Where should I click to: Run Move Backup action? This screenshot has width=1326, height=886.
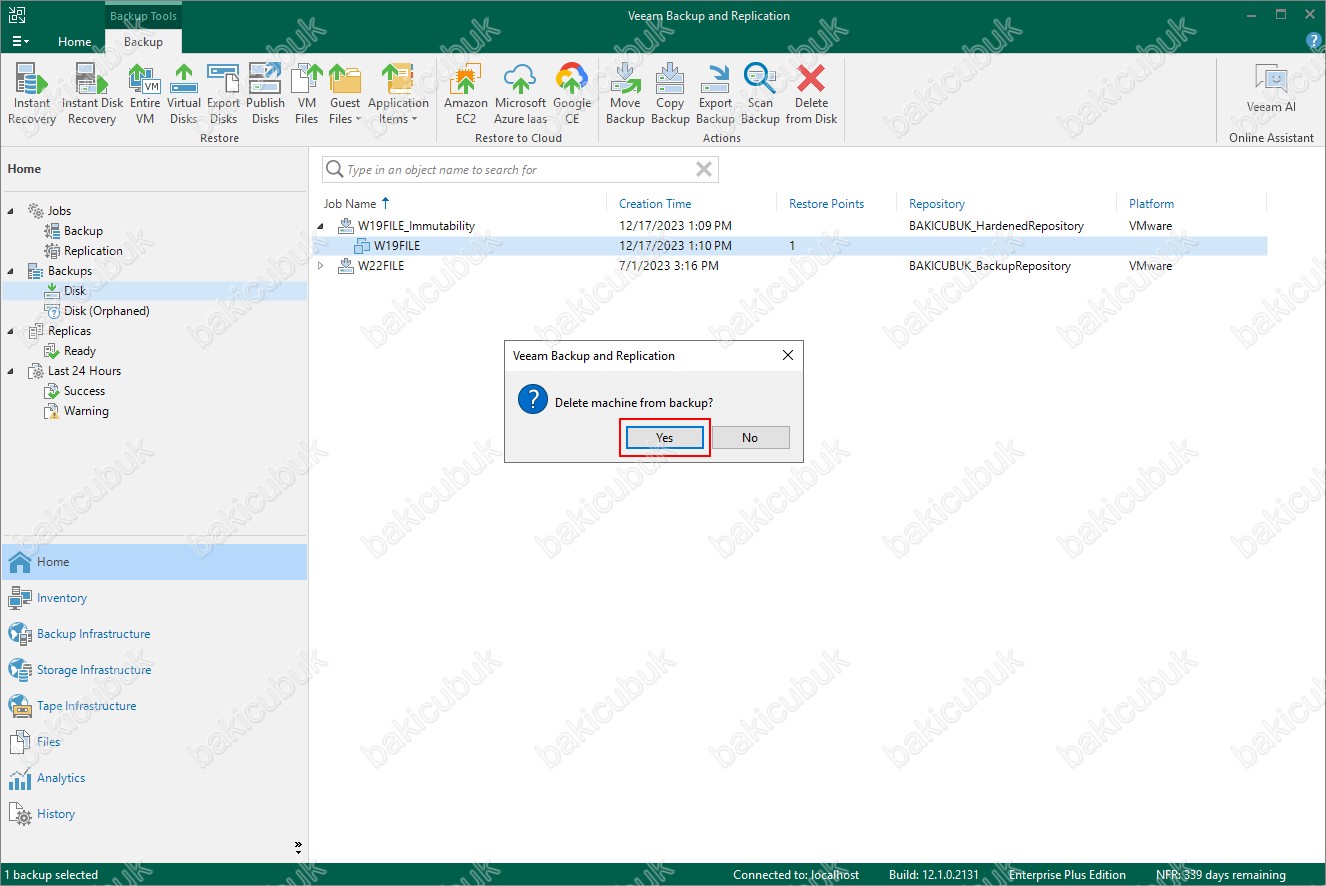625,94
